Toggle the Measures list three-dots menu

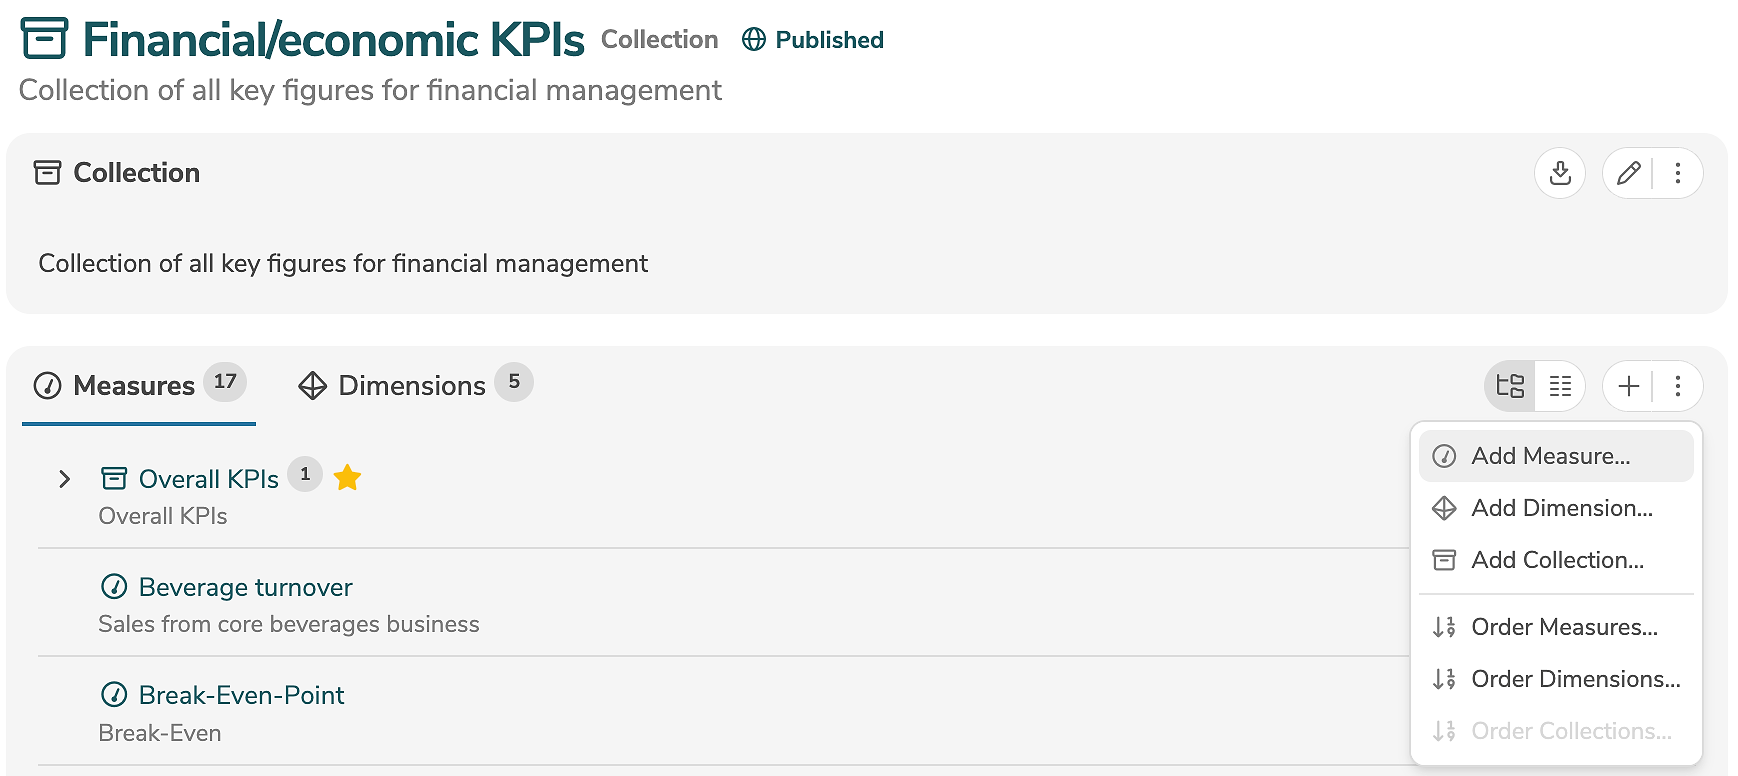1678,386
